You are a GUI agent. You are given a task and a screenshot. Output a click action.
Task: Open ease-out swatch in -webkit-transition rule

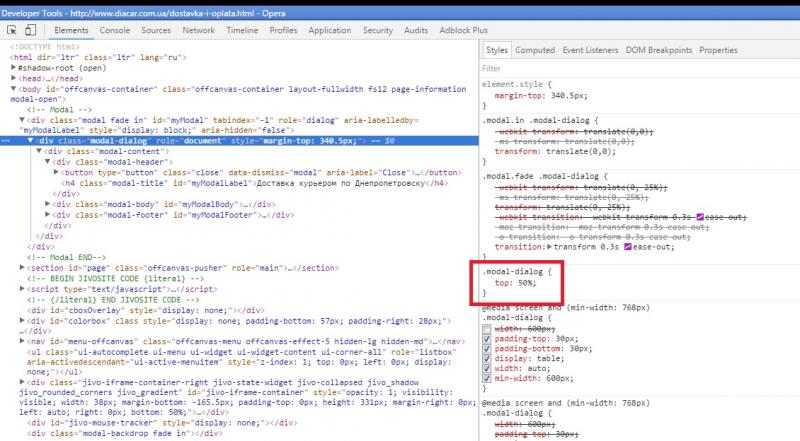(700, 217)
